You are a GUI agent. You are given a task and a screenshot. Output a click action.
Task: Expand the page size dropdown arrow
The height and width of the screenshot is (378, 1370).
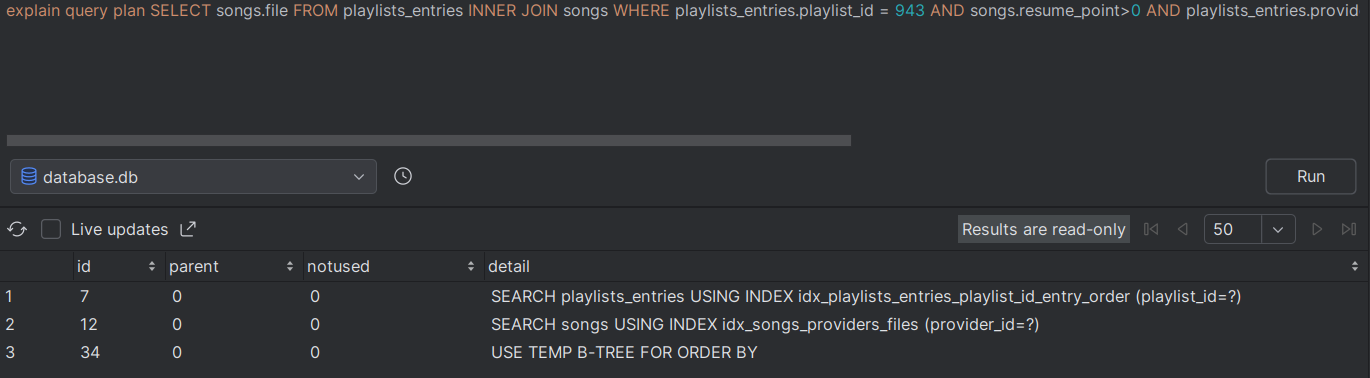point(1278,229)
